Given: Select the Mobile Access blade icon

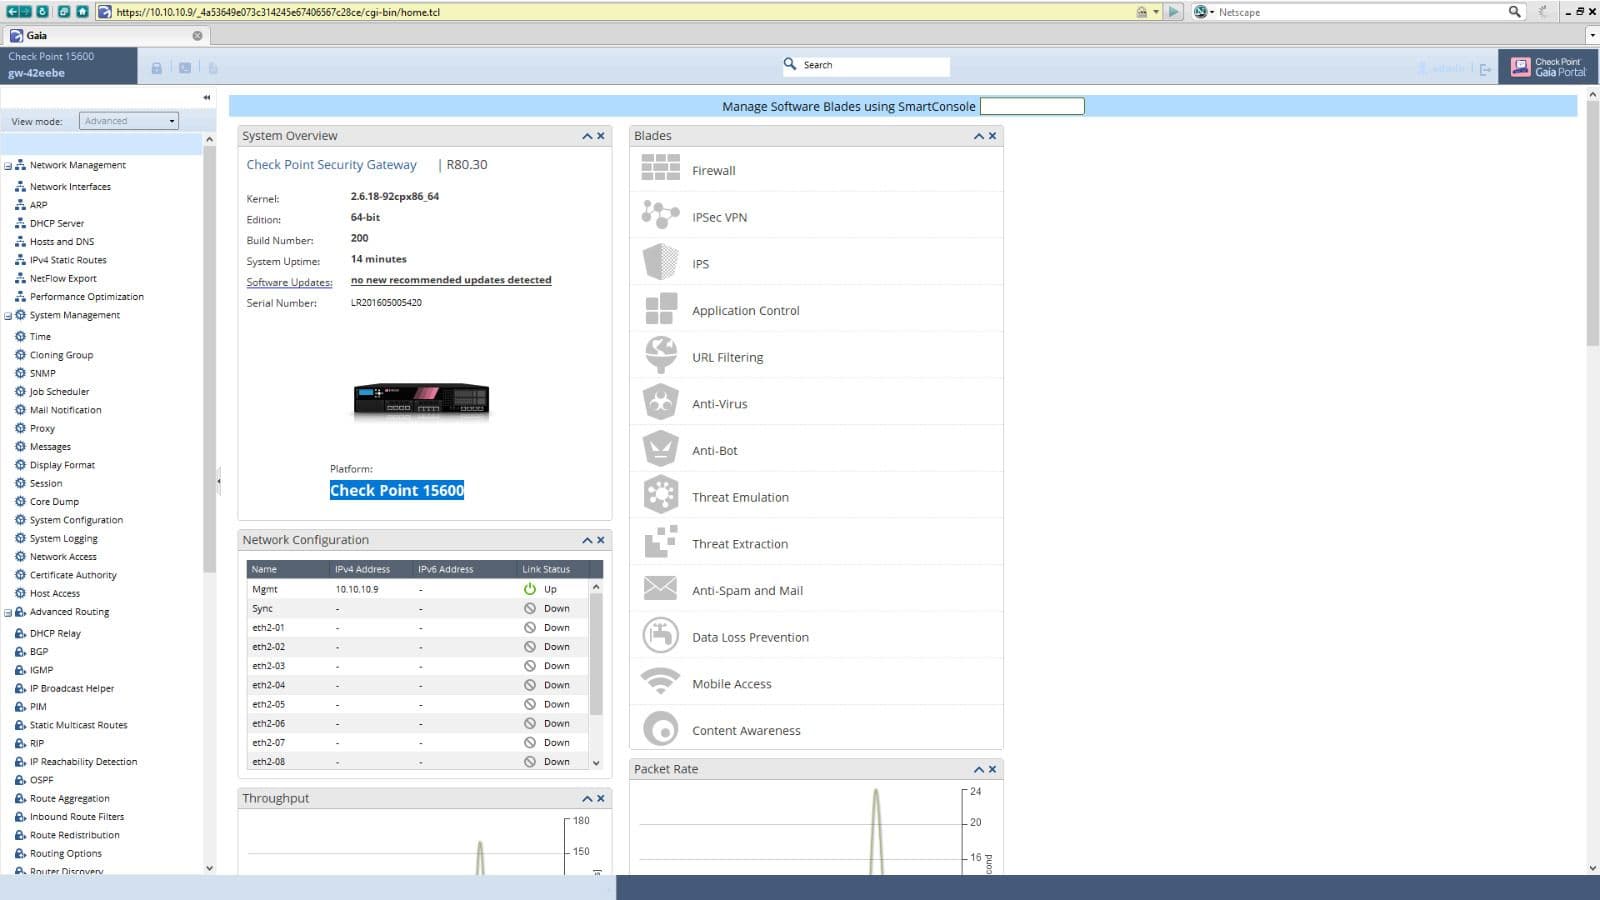Looking at the screenshot, I should (660, 682).
